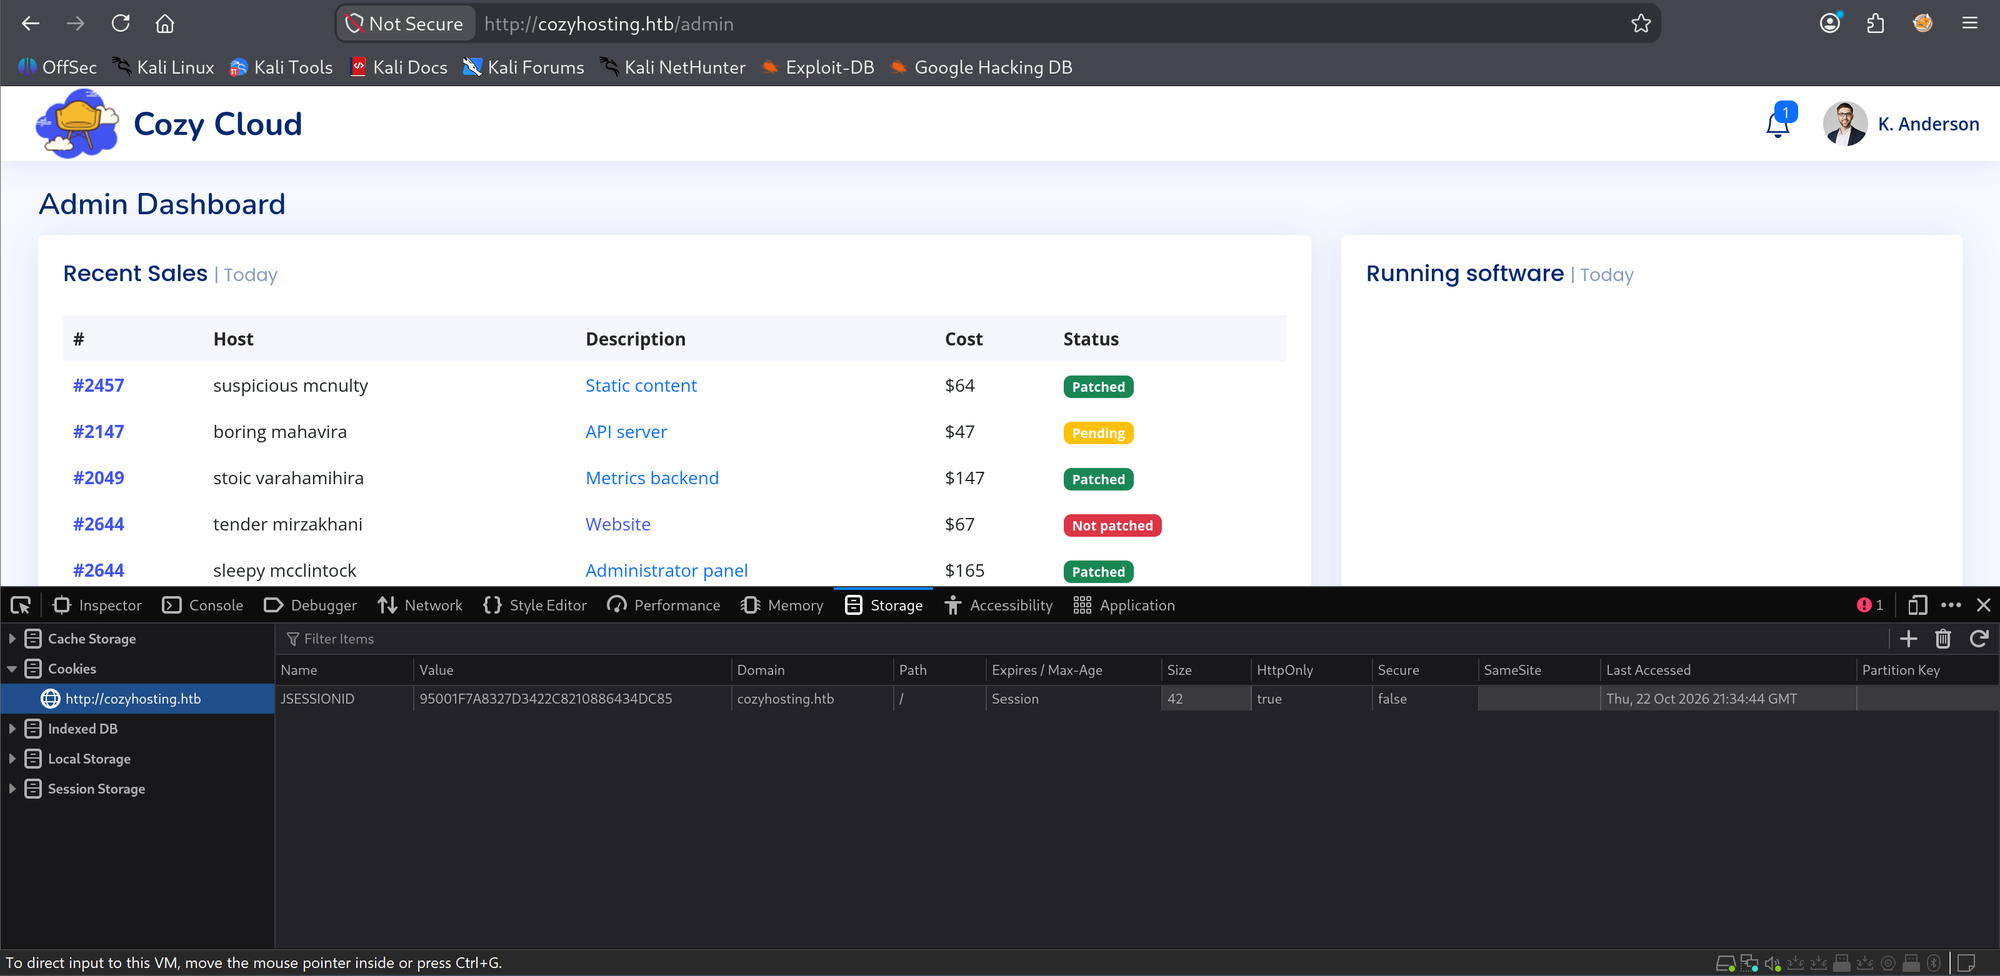Open the Static content link

click(x=641, y=385)
